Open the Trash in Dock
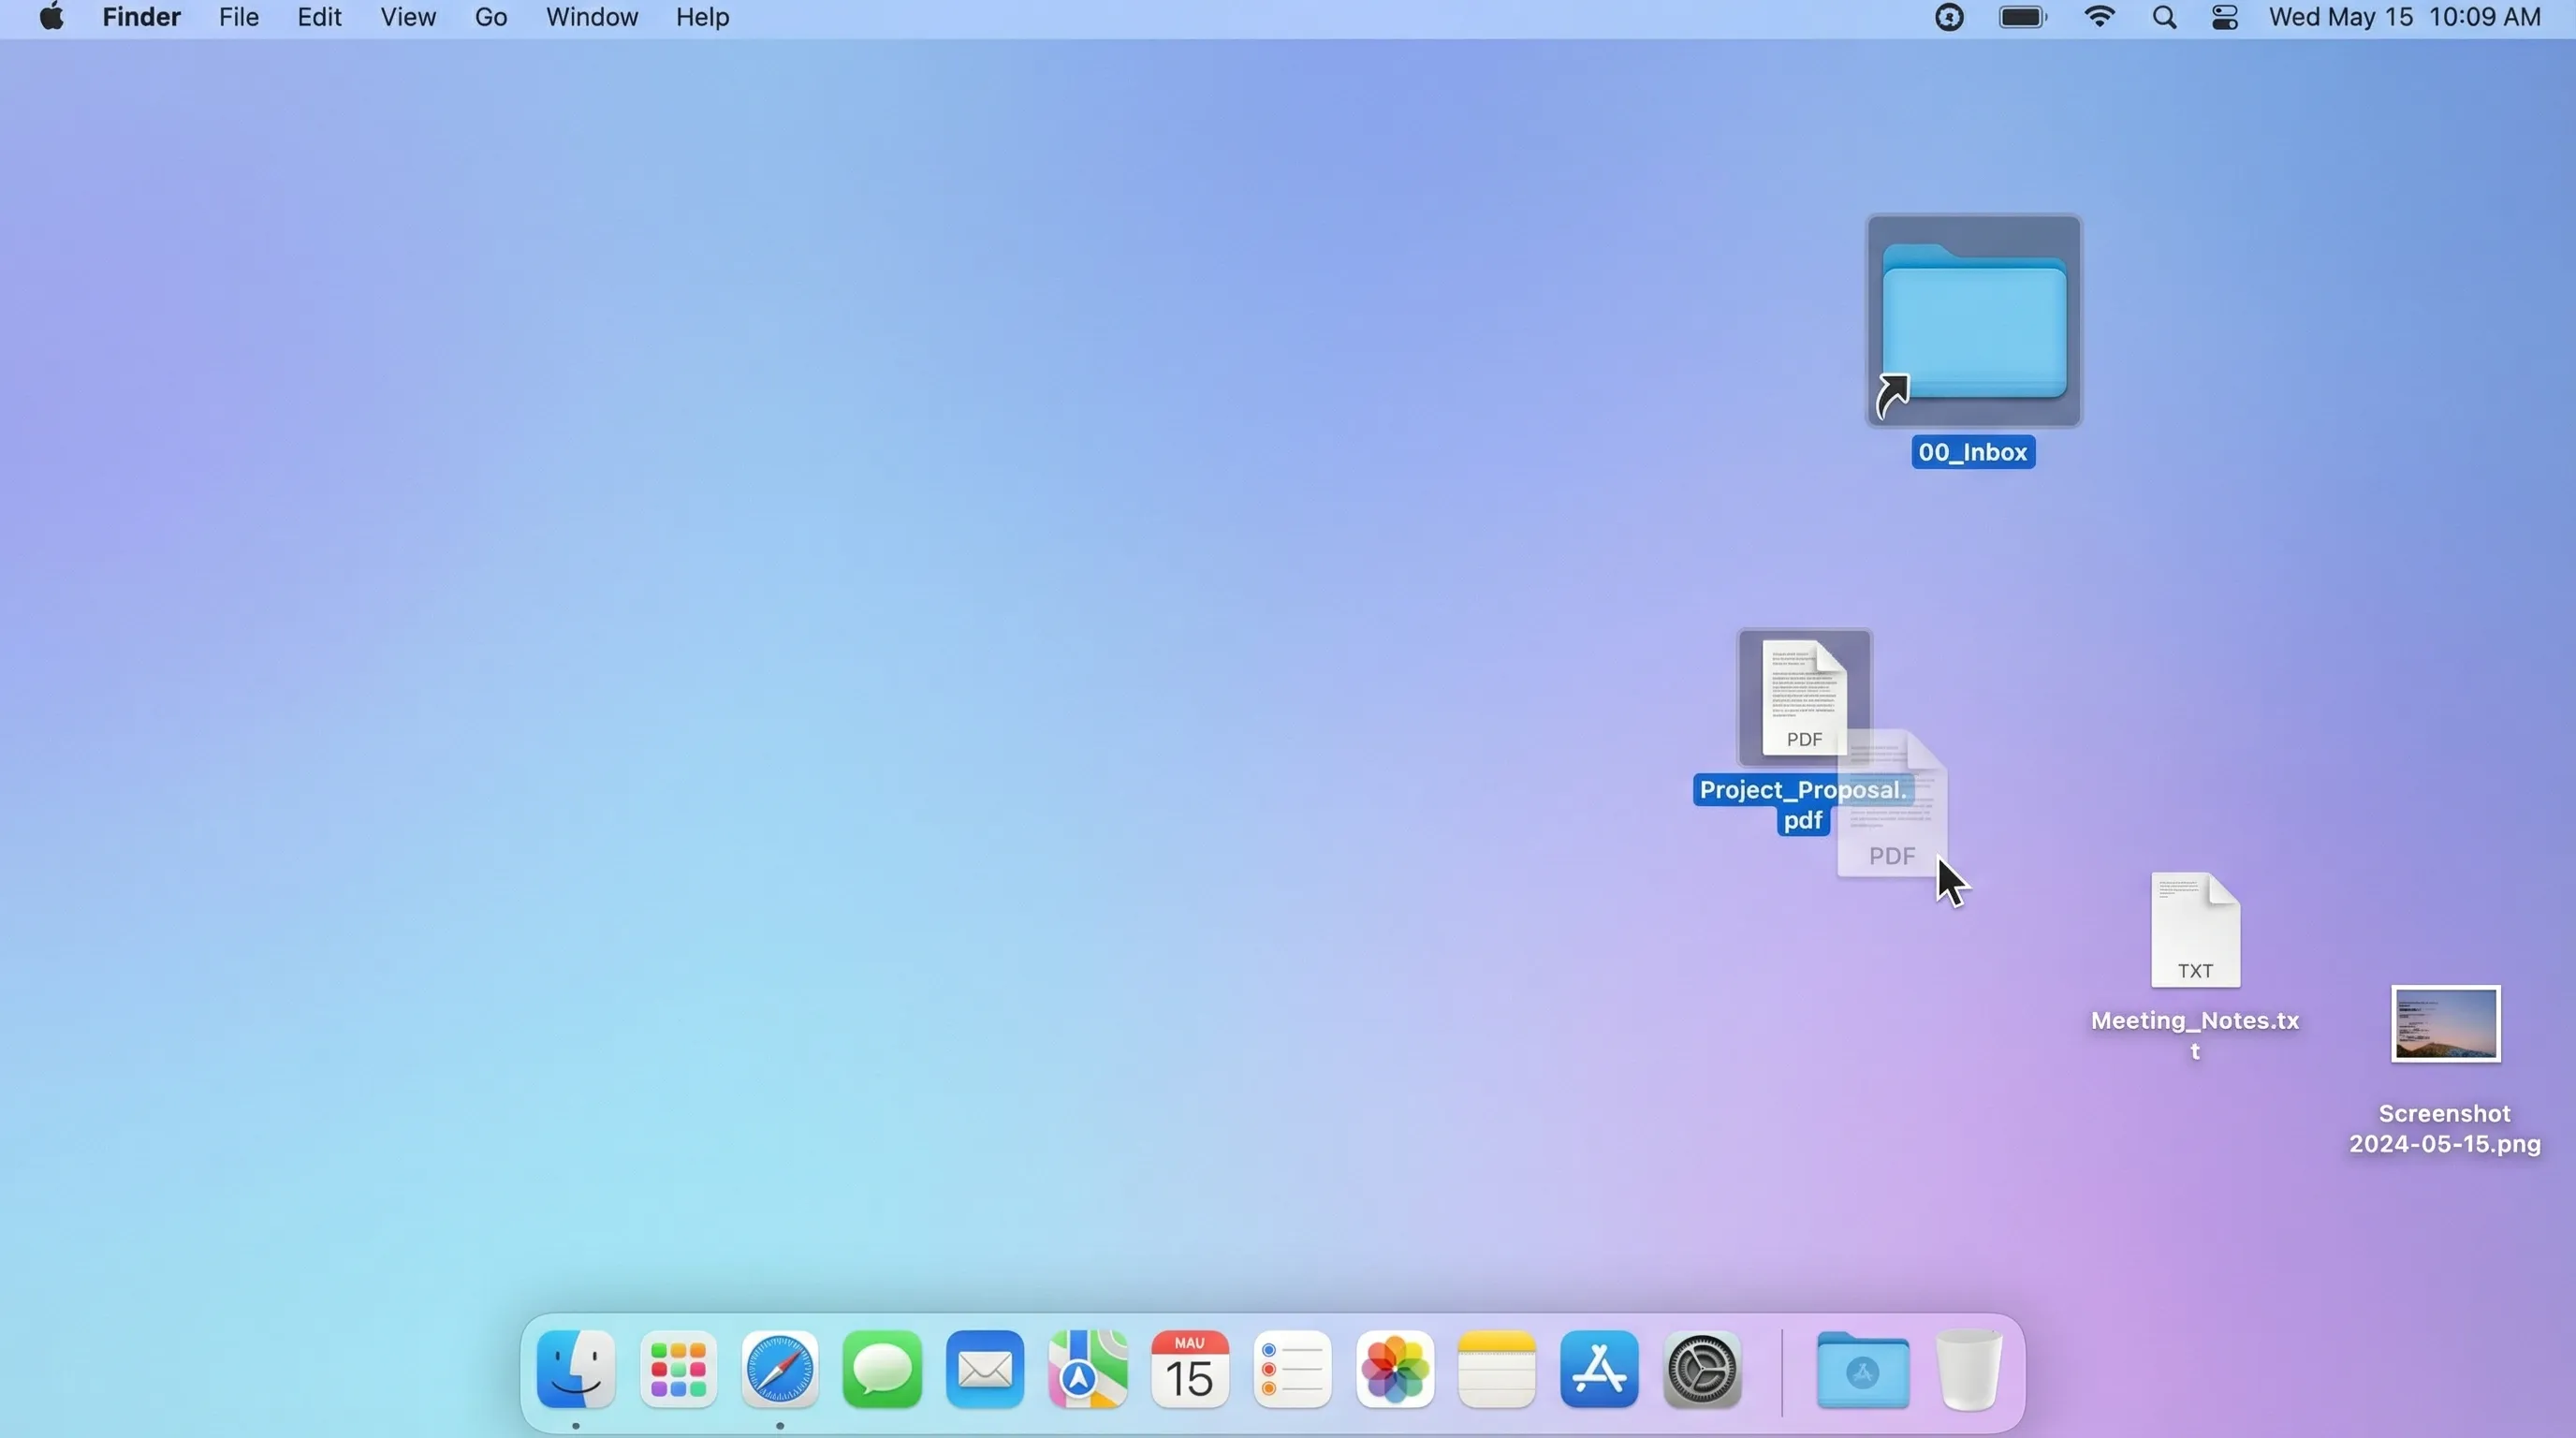Screen dimensions: 2576x1438 (x=1969, y=1369)
